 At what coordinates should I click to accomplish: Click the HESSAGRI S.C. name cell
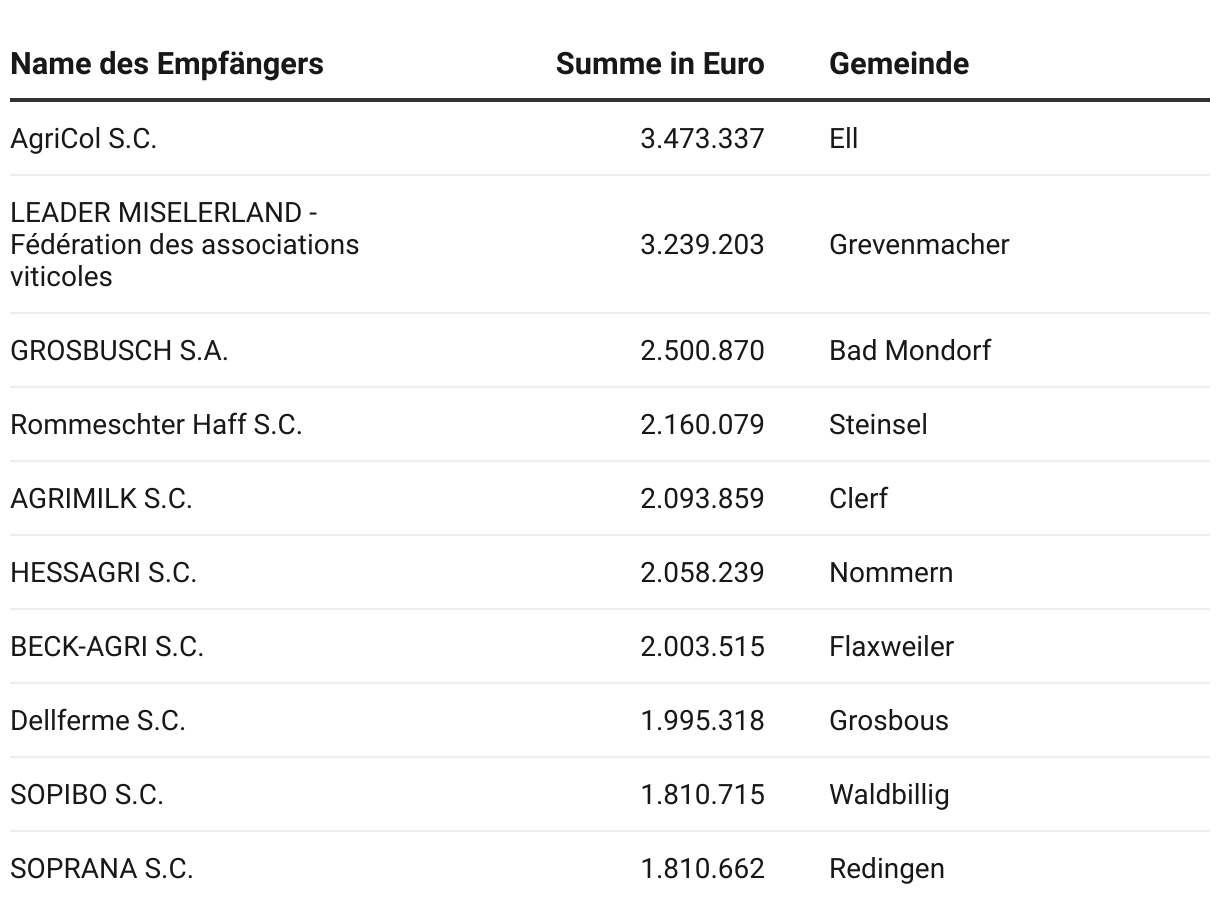pos(103,573)
